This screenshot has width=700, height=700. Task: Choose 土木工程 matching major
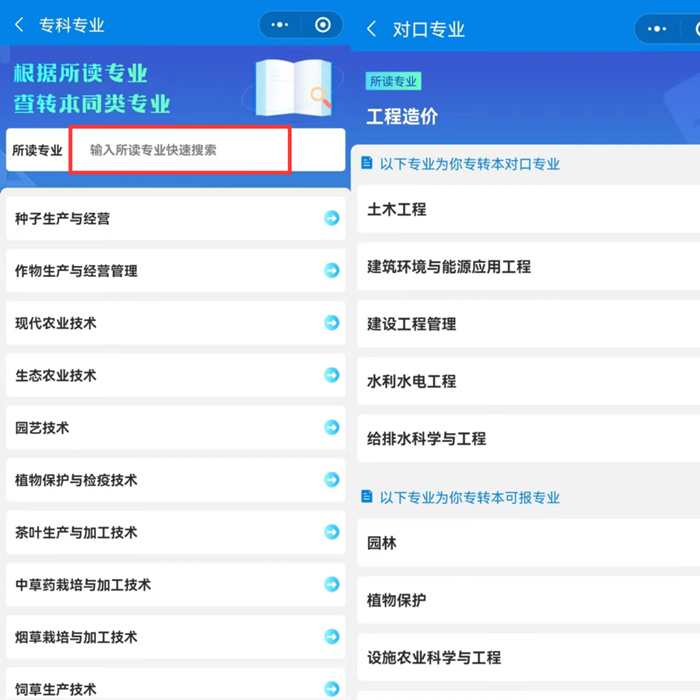[397, 210]
